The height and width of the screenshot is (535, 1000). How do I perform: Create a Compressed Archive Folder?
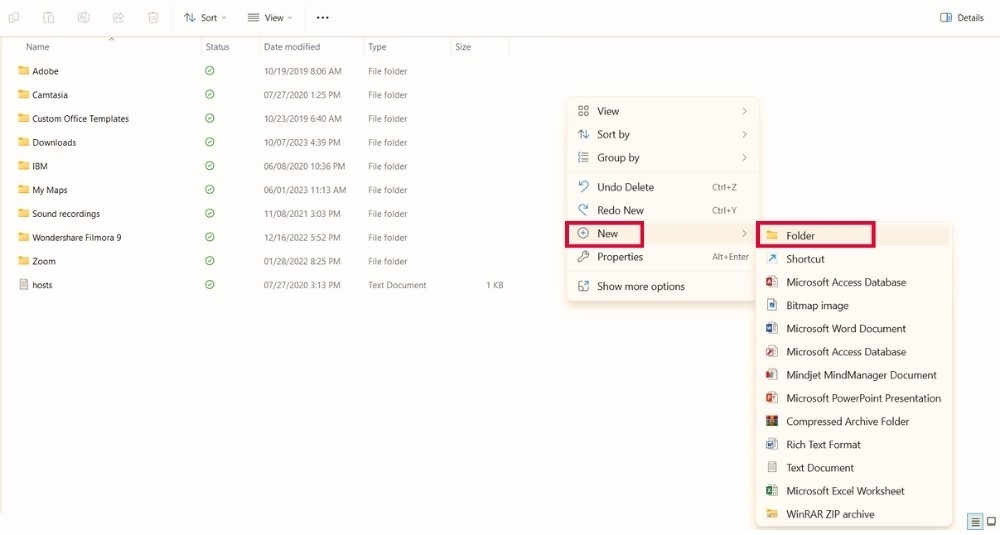[853, 421]
